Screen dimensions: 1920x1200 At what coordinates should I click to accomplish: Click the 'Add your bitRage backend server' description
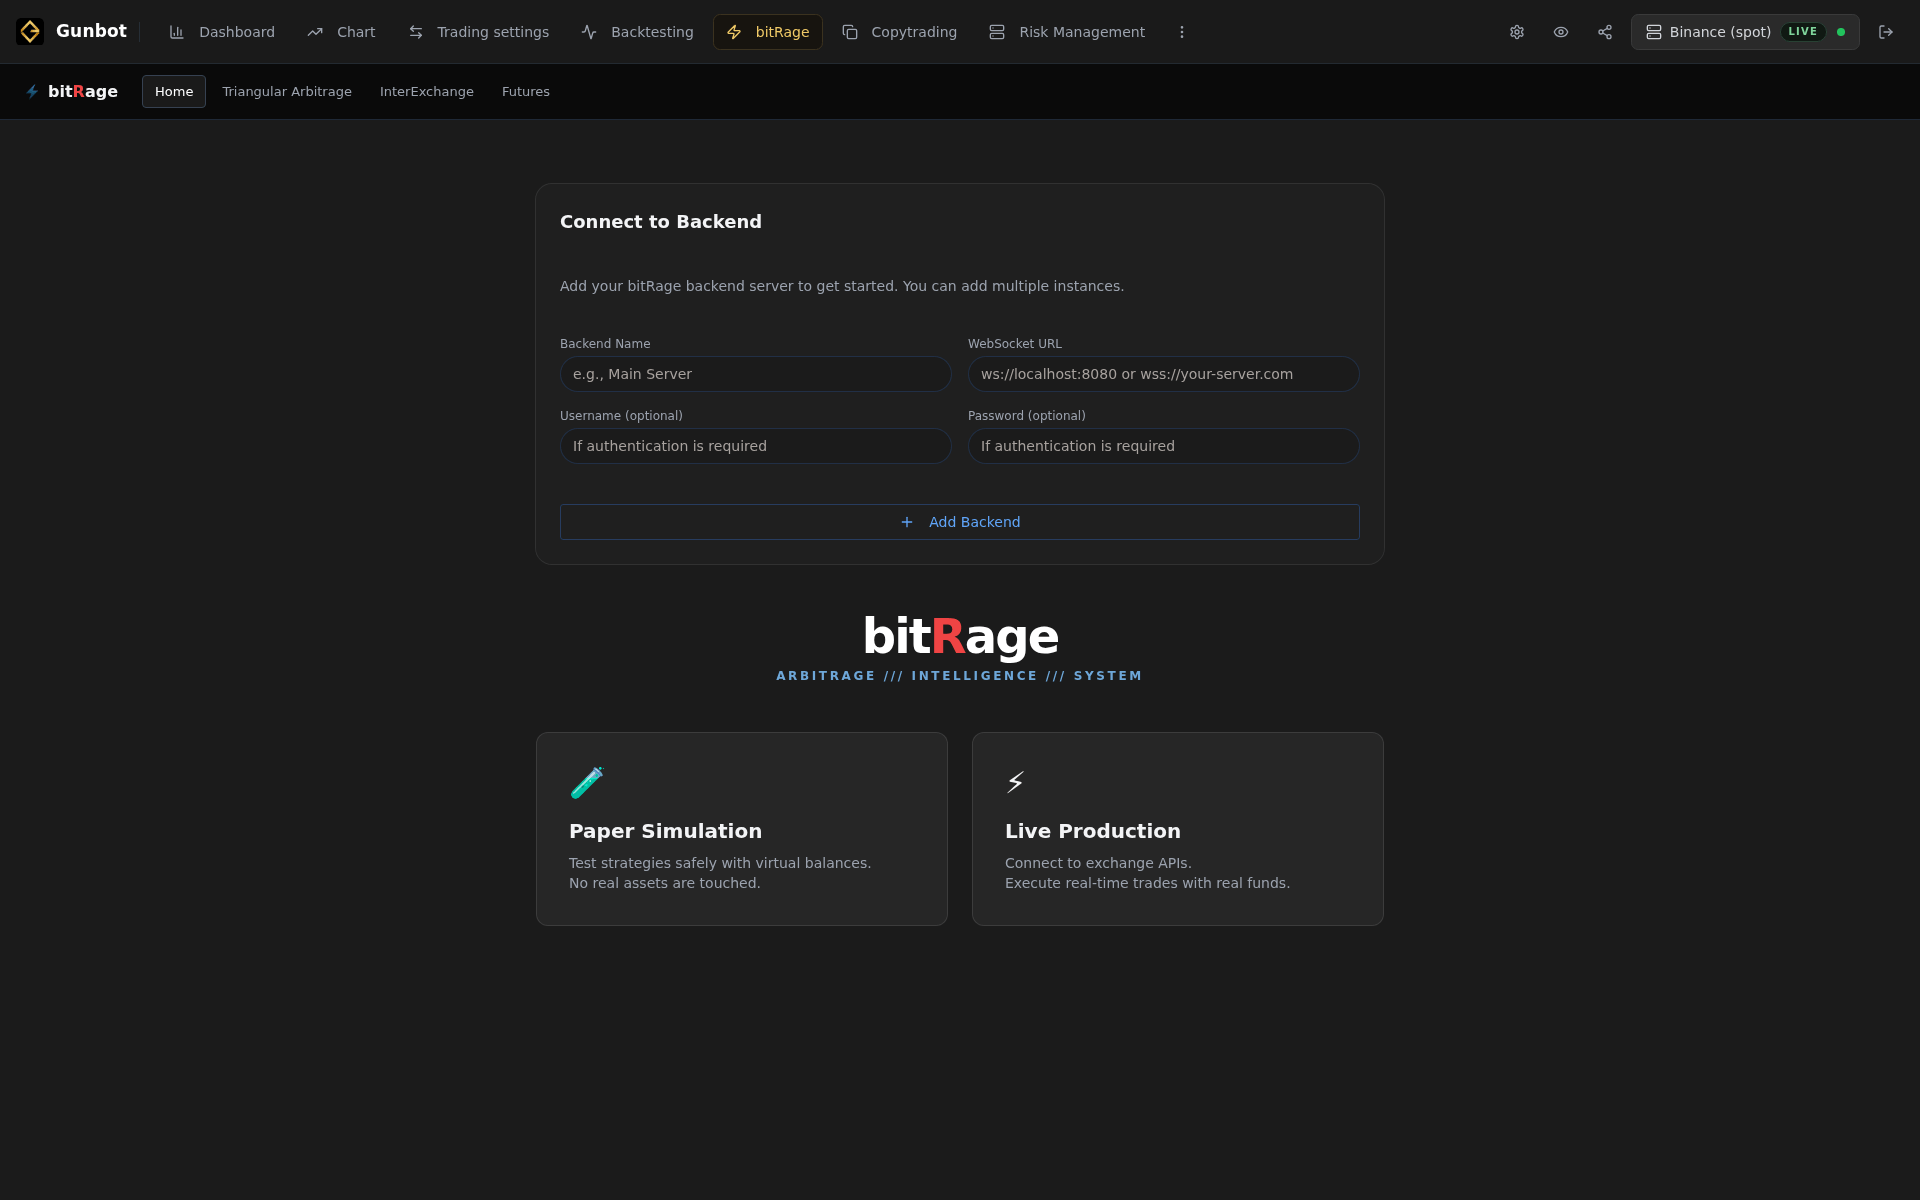click(842, 286)
